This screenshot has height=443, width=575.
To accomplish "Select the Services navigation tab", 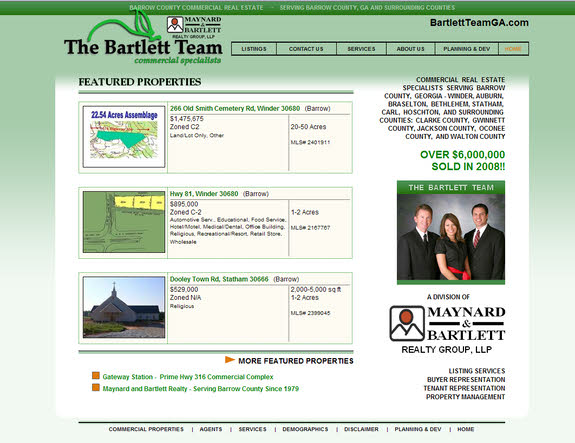I will (x=361, y=49).
